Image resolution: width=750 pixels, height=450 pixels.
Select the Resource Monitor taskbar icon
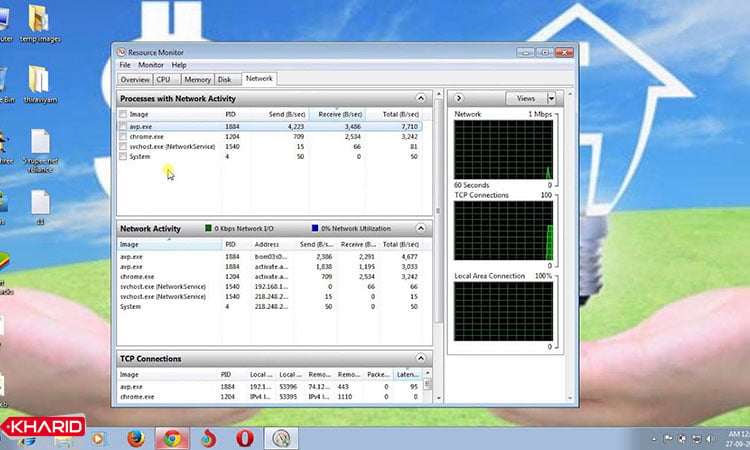pos(281,438)
